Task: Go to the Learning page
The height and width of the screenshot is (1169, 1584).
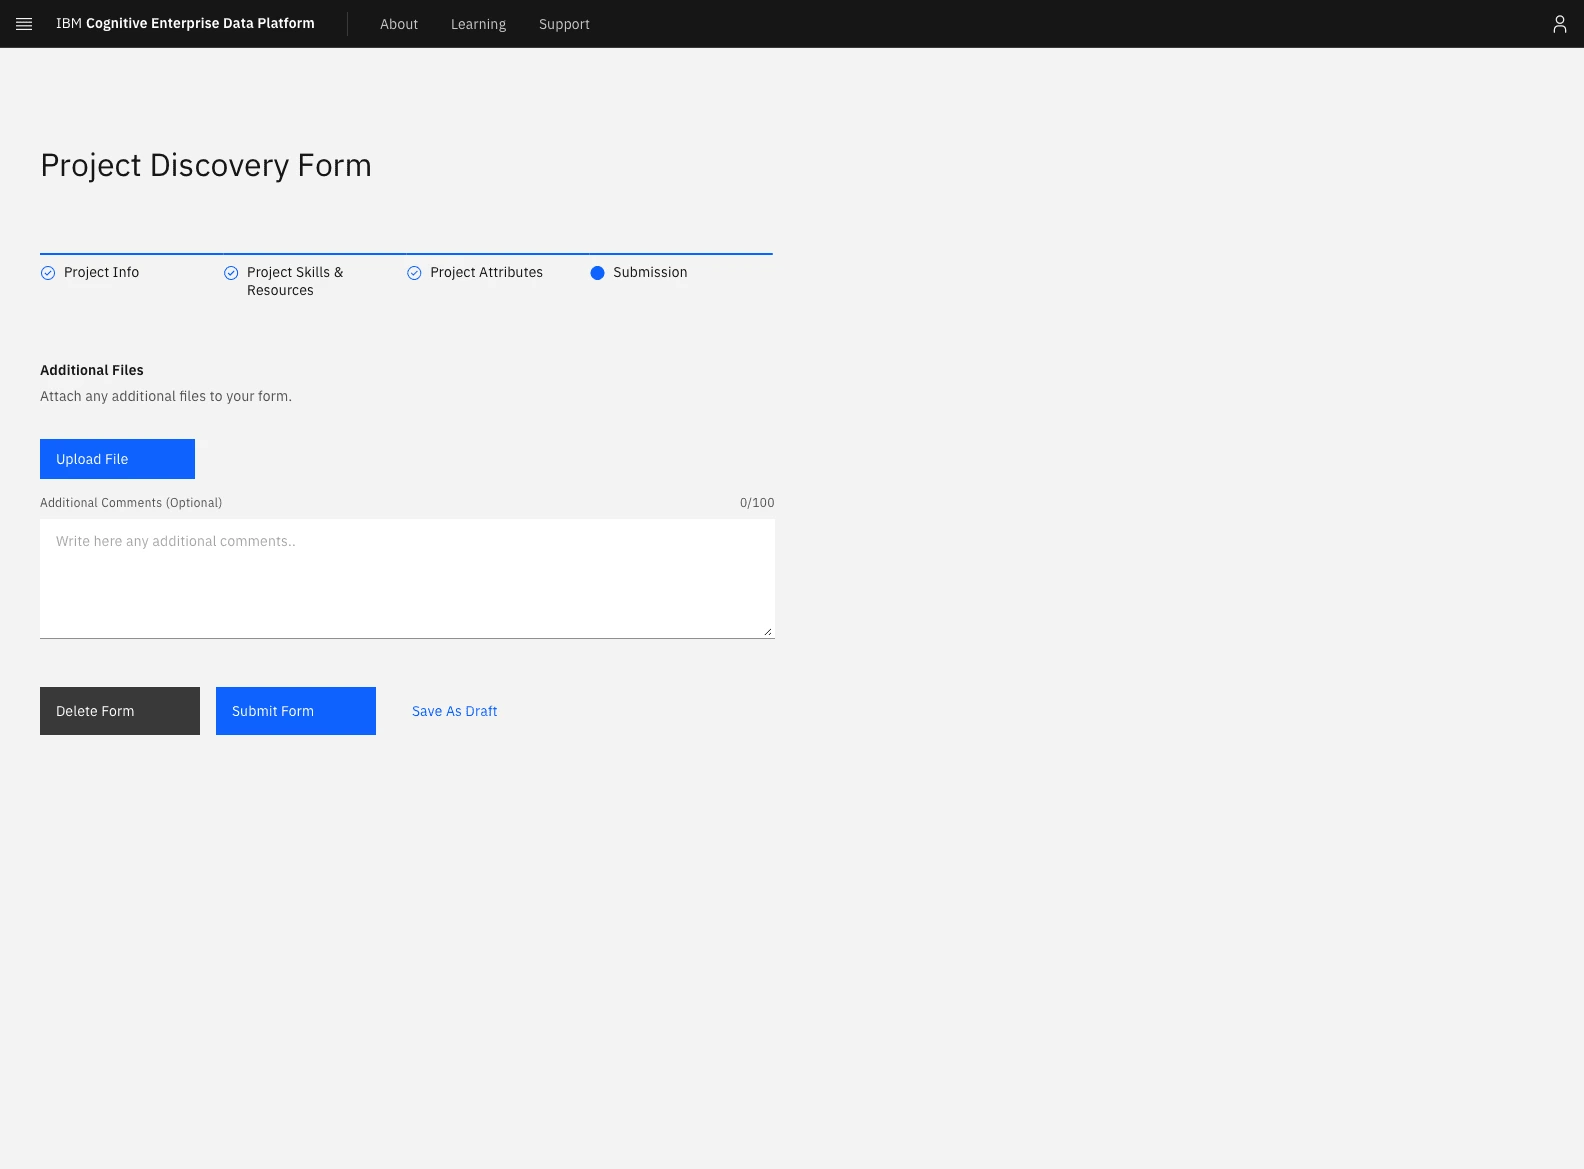Action: point(478,24)
